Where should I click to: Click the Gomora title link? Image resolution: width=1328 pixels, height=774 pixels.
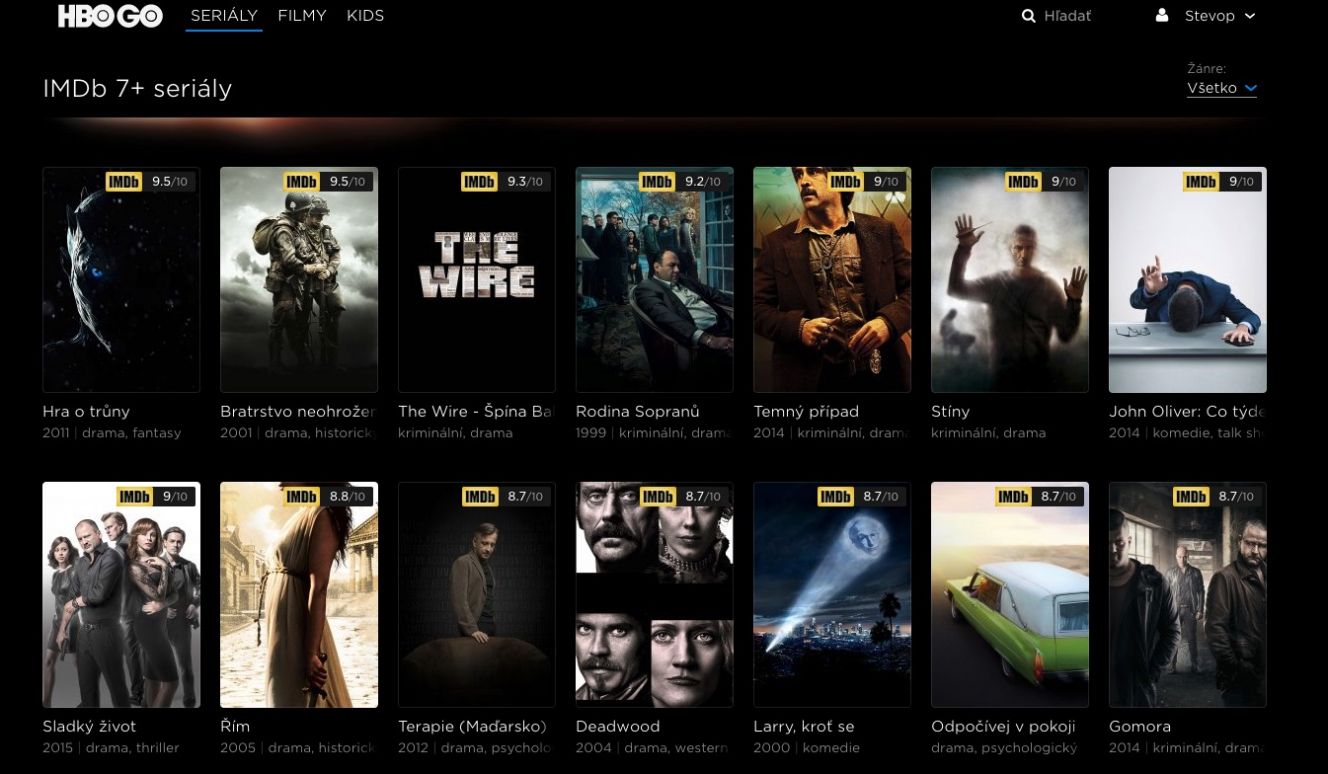click(1140, 727)
